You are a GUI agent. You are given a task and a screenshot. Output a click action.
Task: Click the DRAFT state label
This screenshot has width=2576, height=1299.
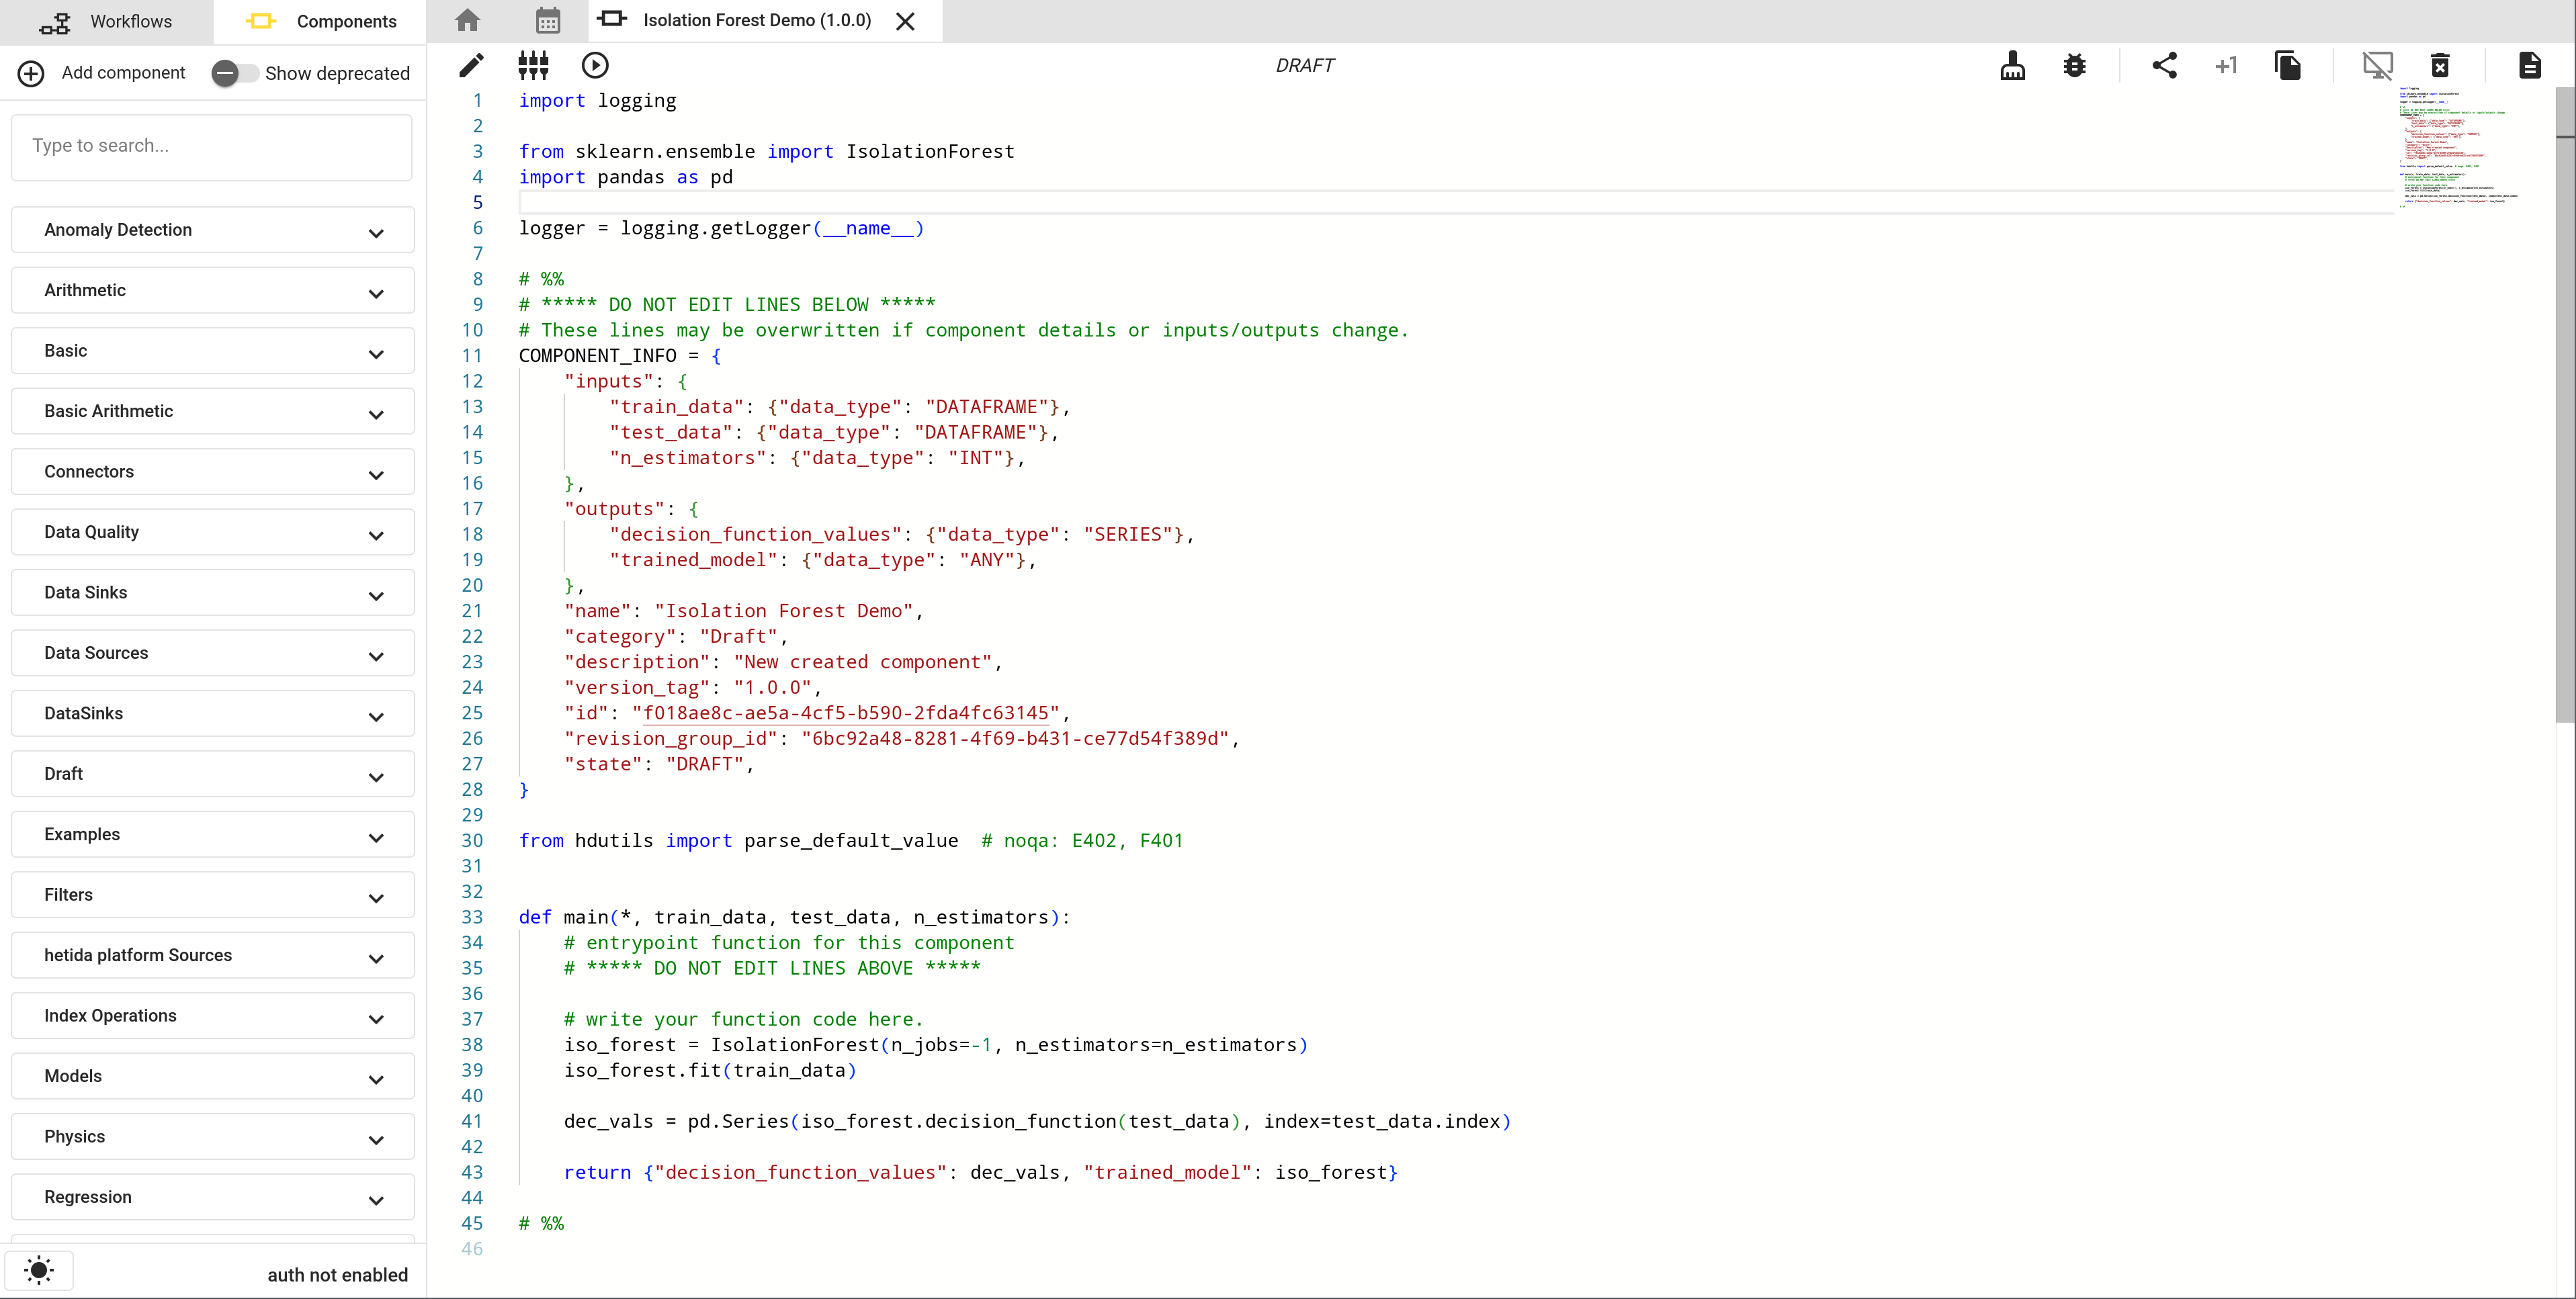pos(1304,66)
